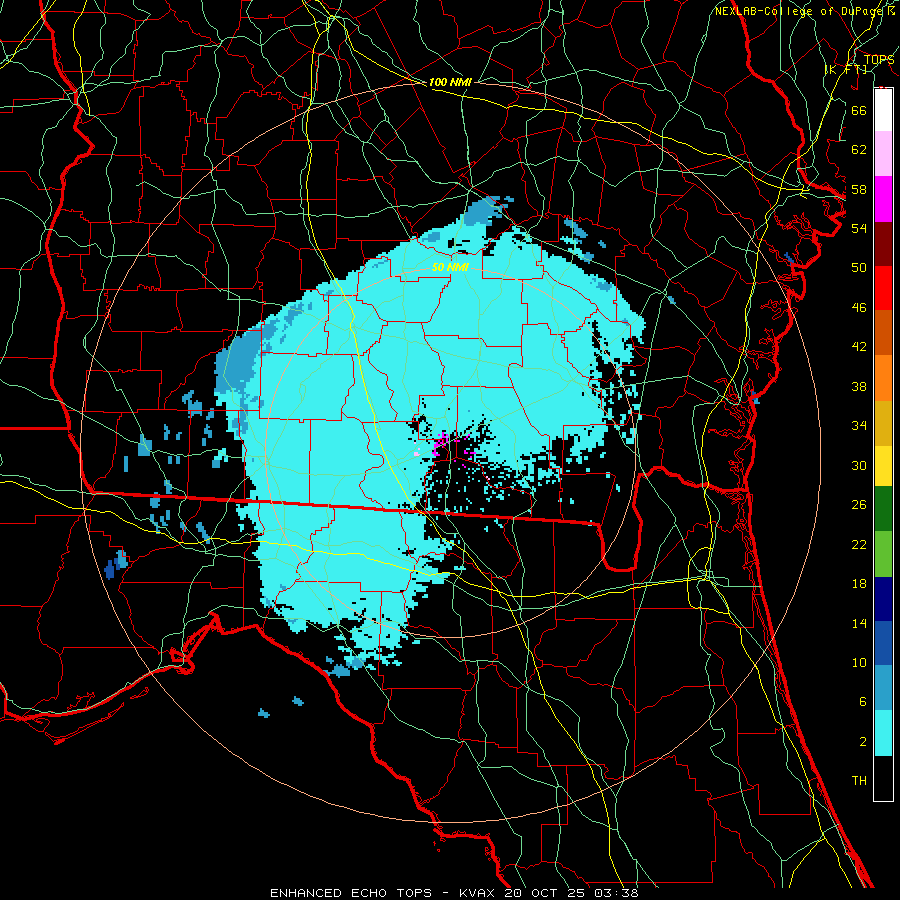Click the white swatch in the tops legend

coord(883,110)
